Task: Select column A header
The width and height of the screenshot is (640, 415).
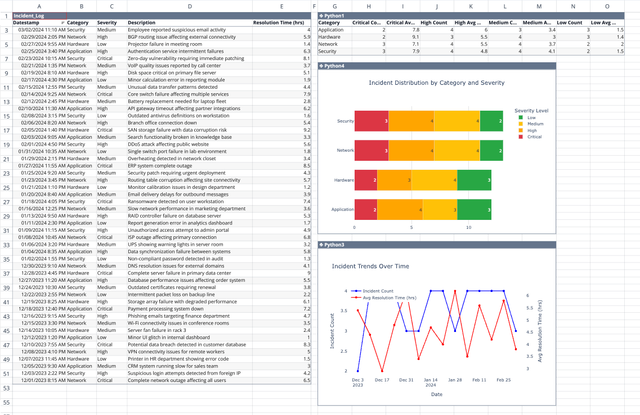Action: click(39, 6)
